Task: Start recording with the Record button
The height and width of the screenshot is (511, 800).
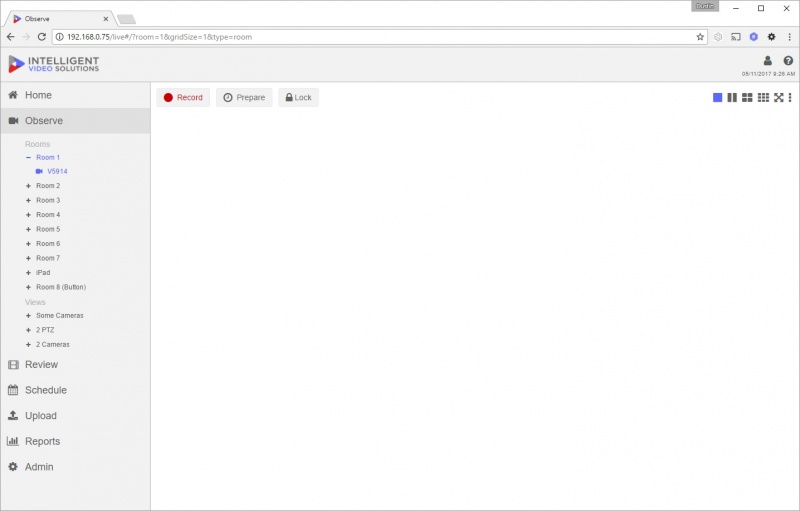Action: (183, 97)
